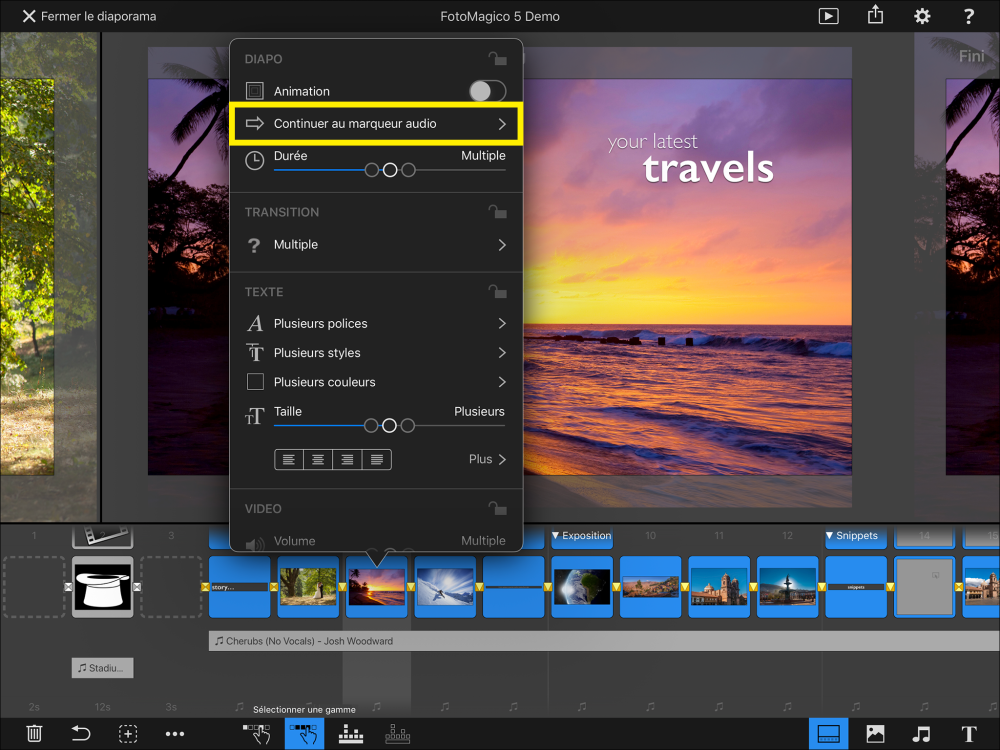Click the Plus text options link
The height and width of the screenshot is (750, 1000).
pyautogui.click(x=487, y=459)
